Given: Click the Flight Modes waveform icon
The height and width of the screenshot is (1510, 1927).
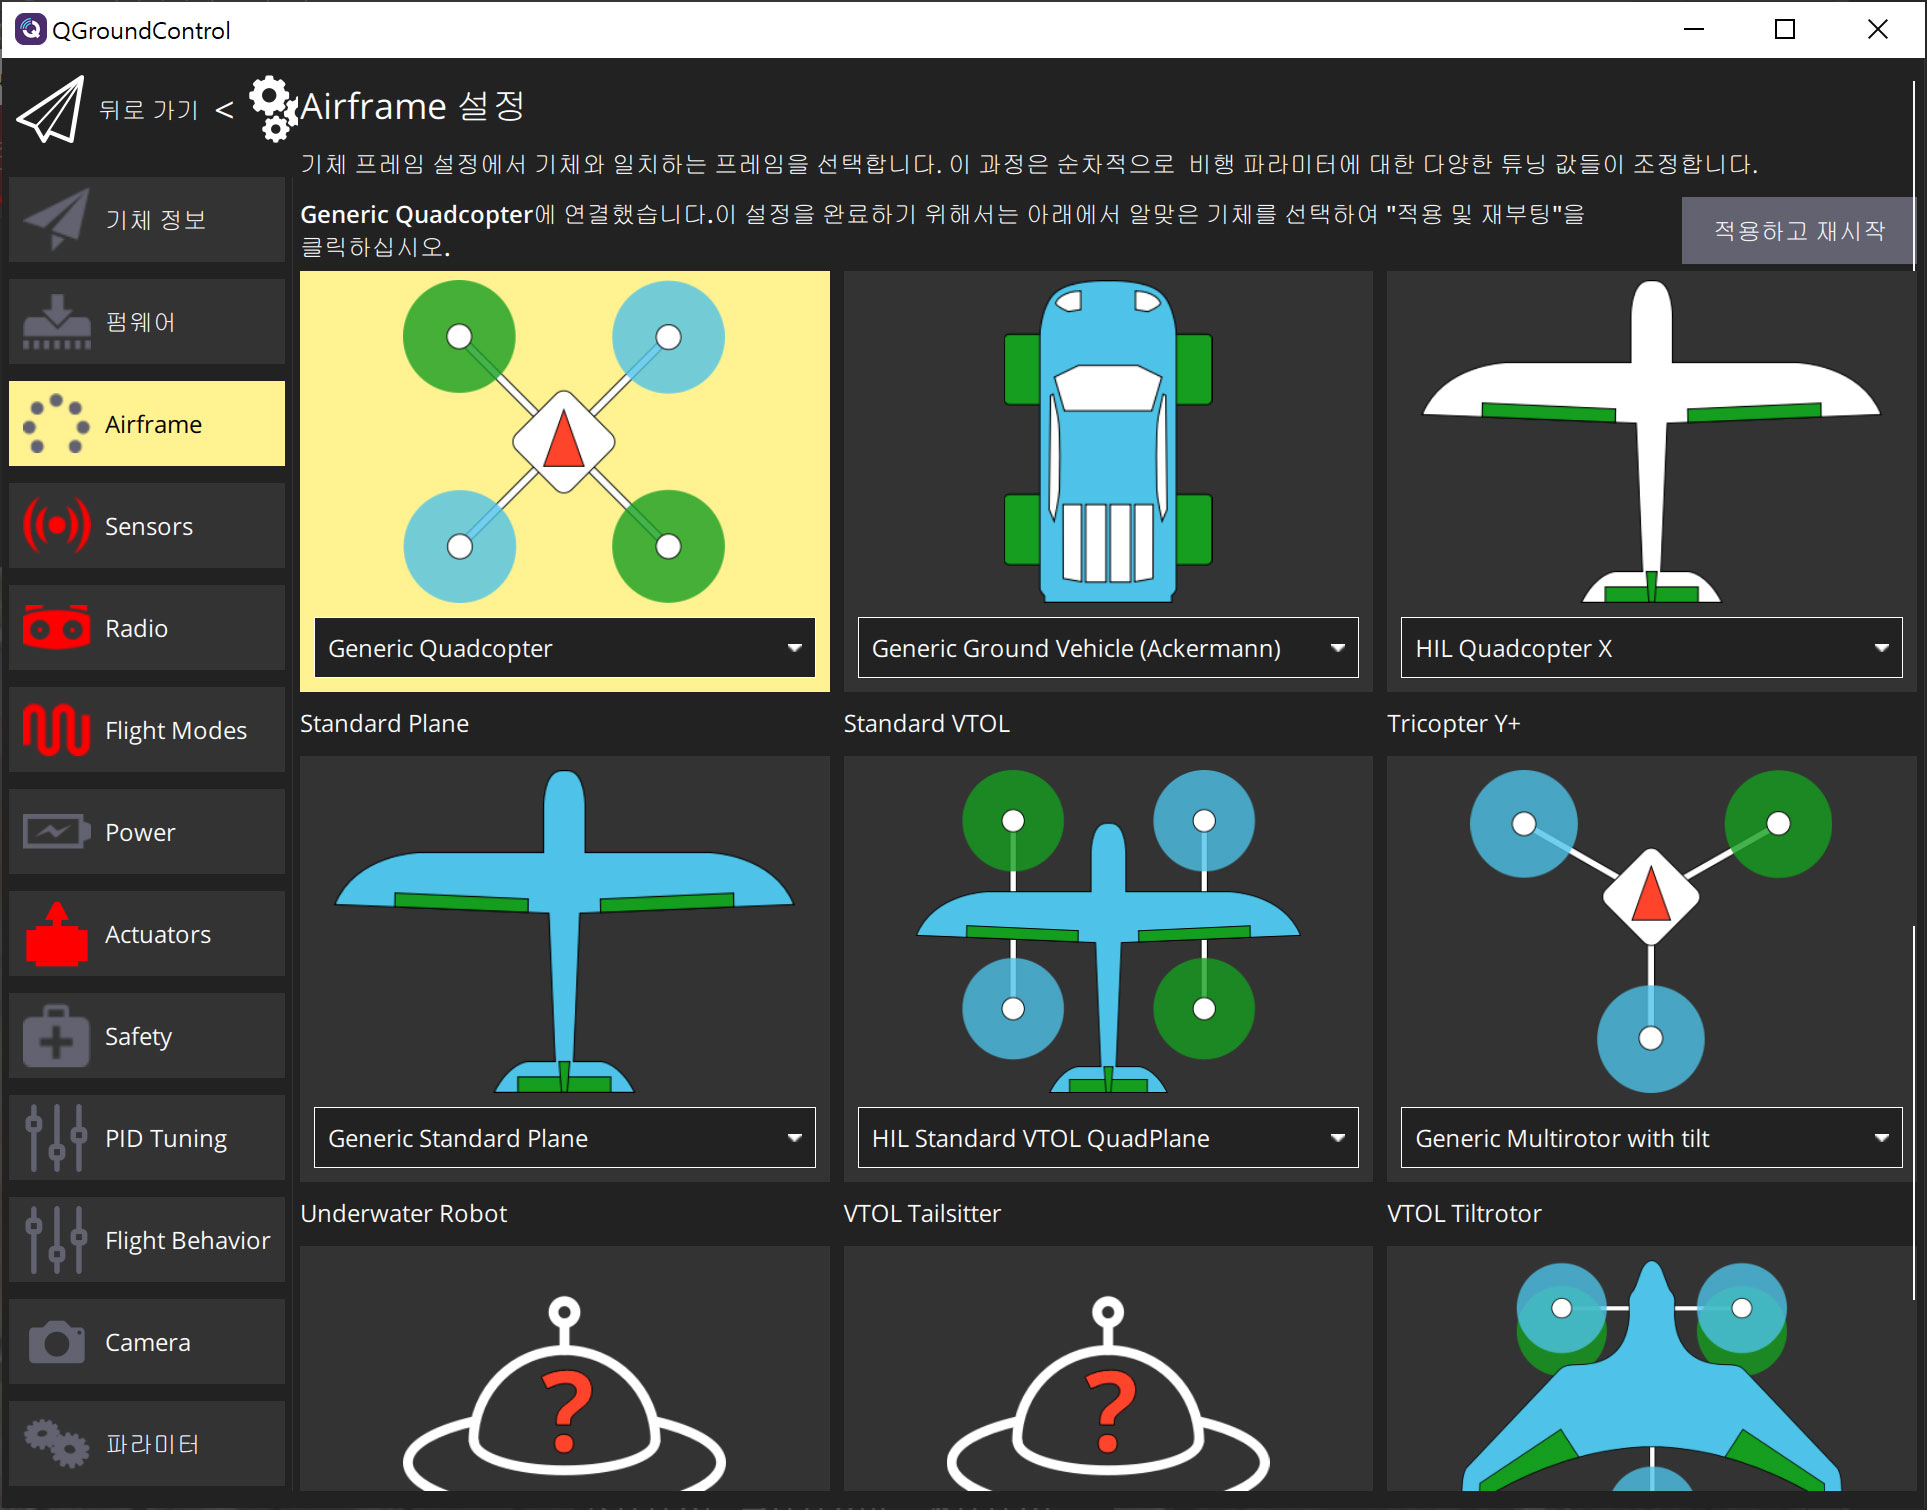Looking at the screenshot, I should (x=56, y=730).
